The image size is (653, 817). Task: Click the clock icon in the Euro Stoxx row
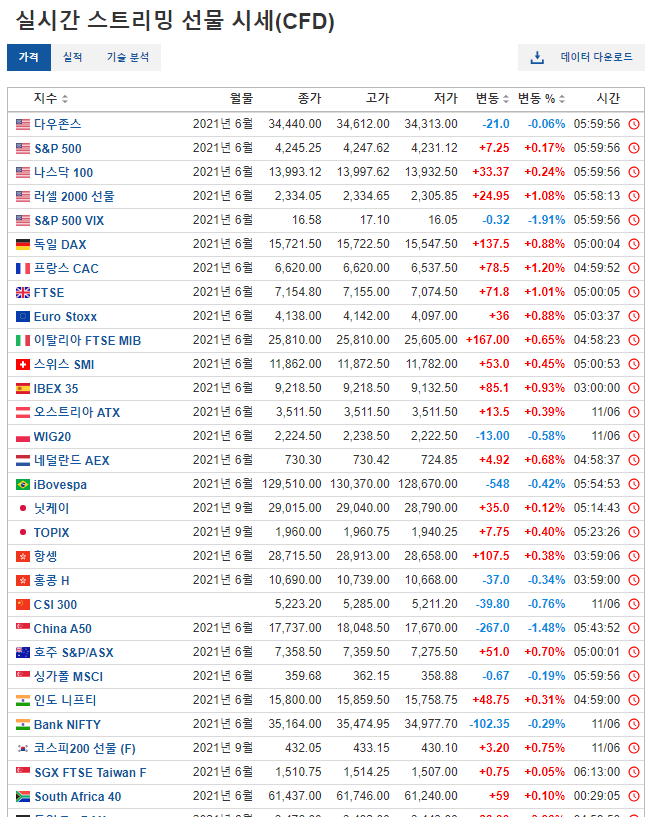click(x=634, y=316)
